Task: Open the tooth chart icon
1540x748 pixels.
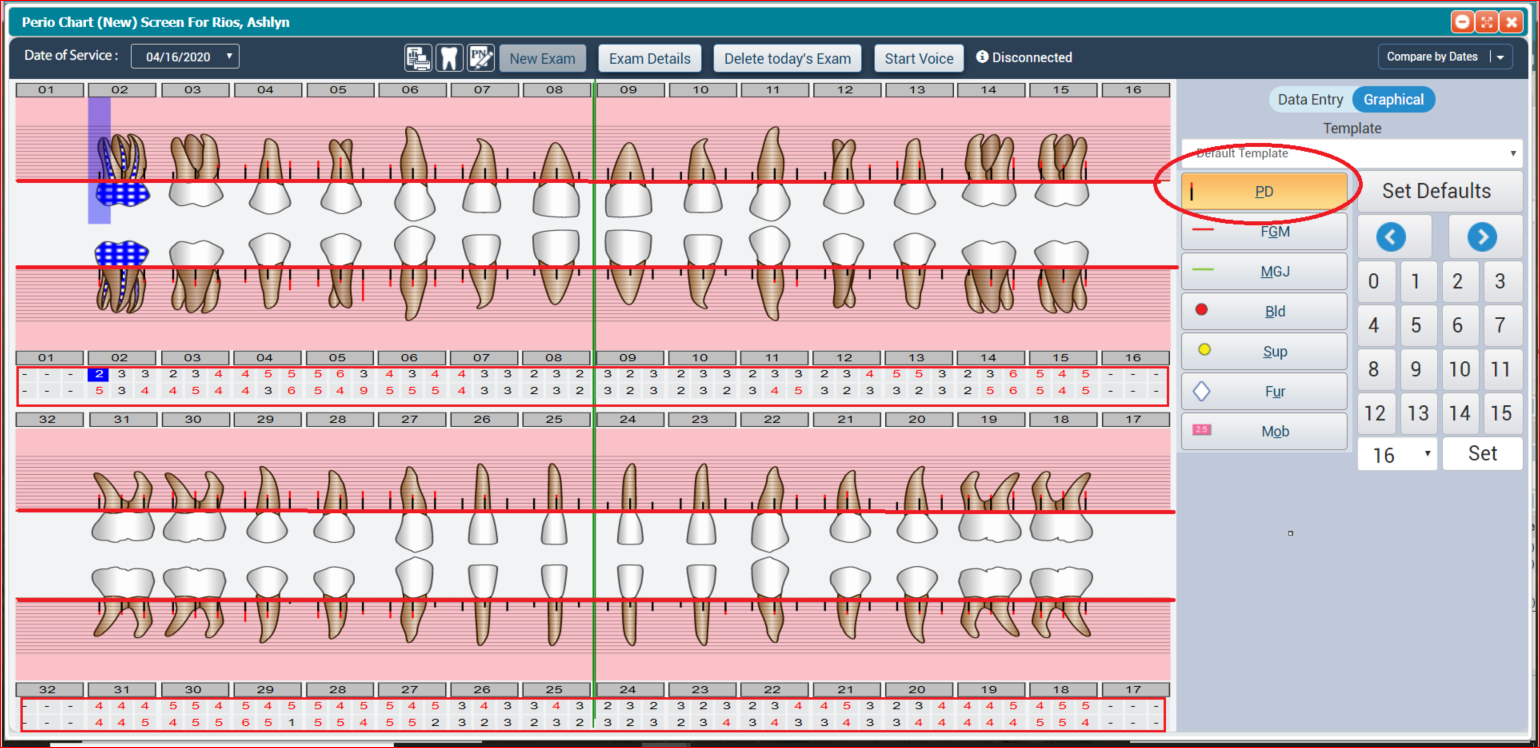Action: (450, 58)
